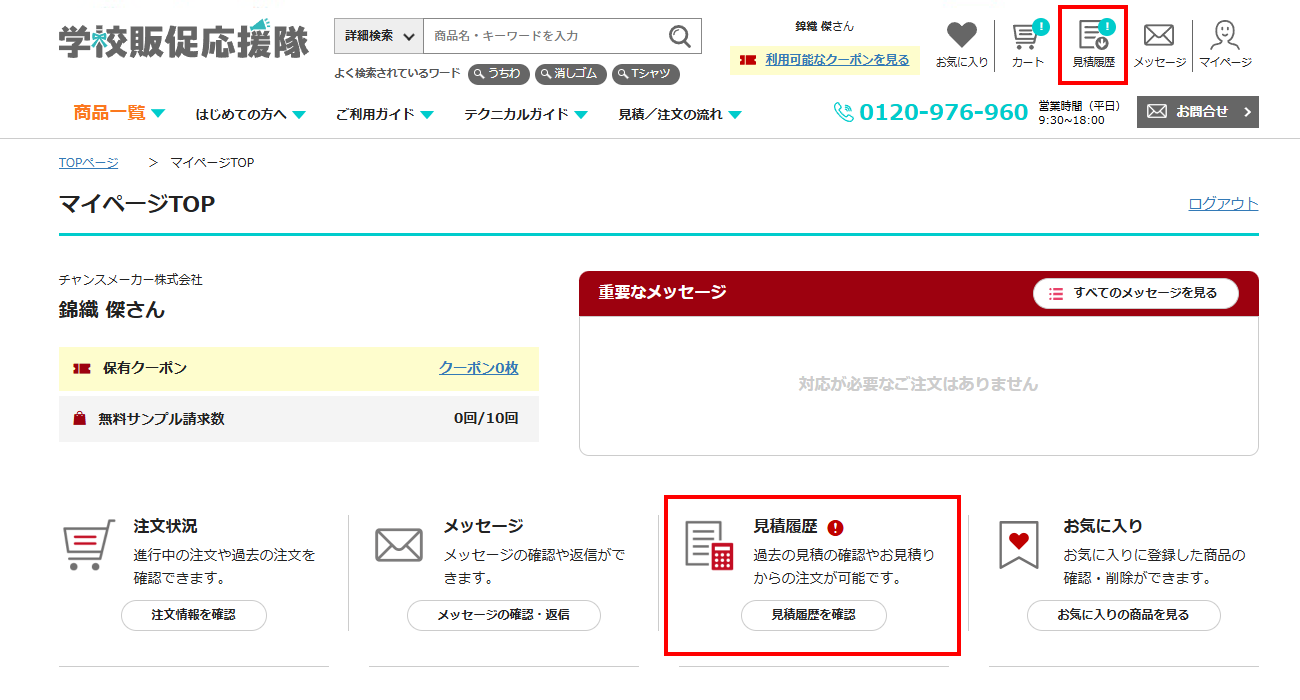Screen dimensions: 1300x700
Task: Open the 利用可能なクーポンを見る link
Action: coord(836,60)
